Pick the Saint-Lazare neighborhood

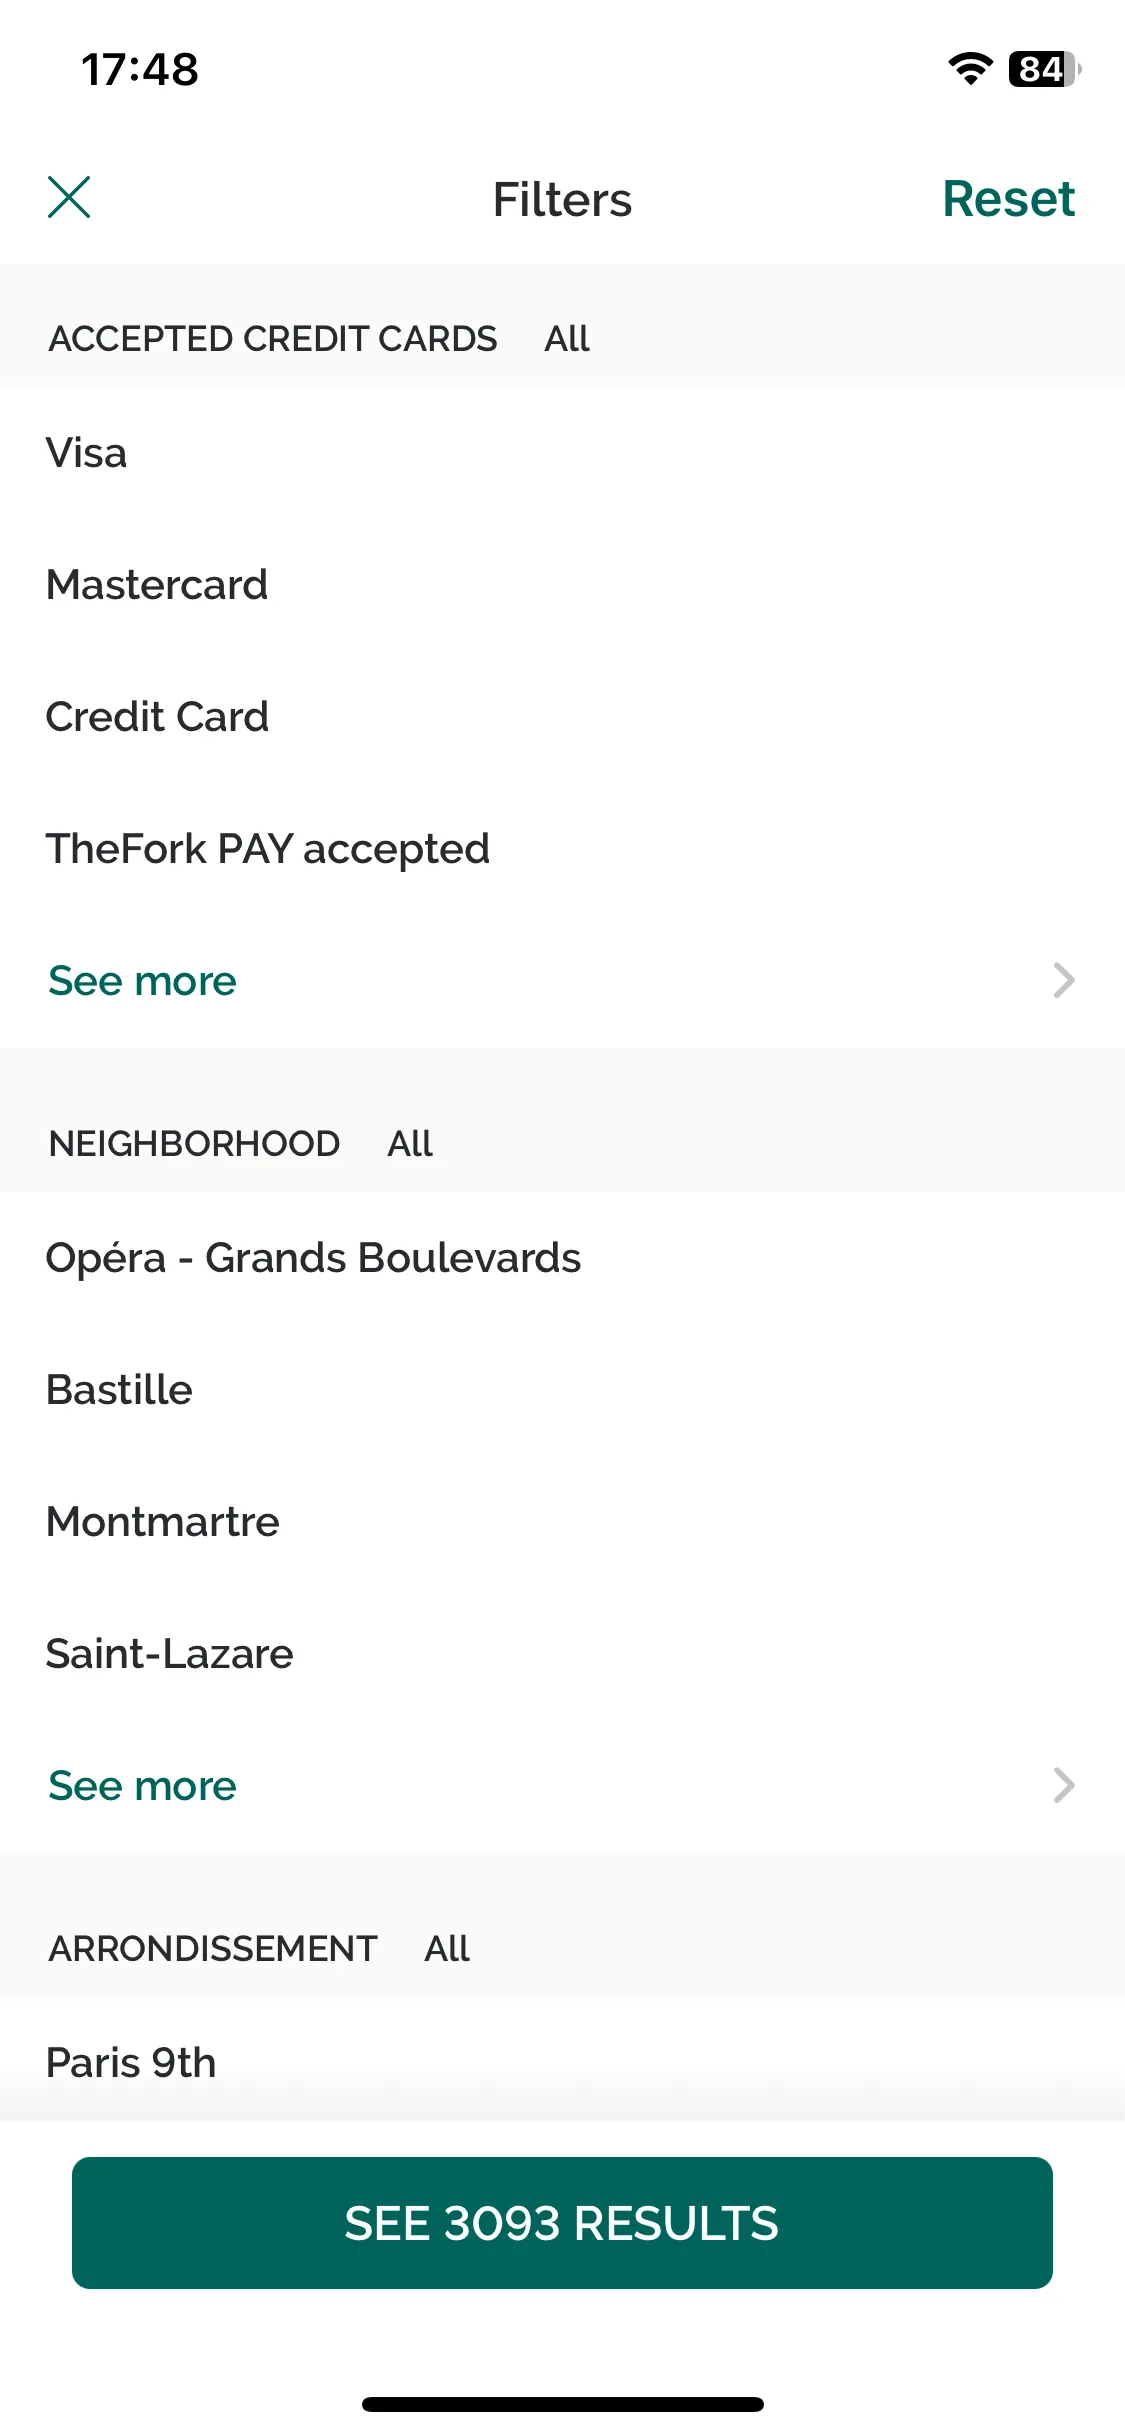point(562,1654)
